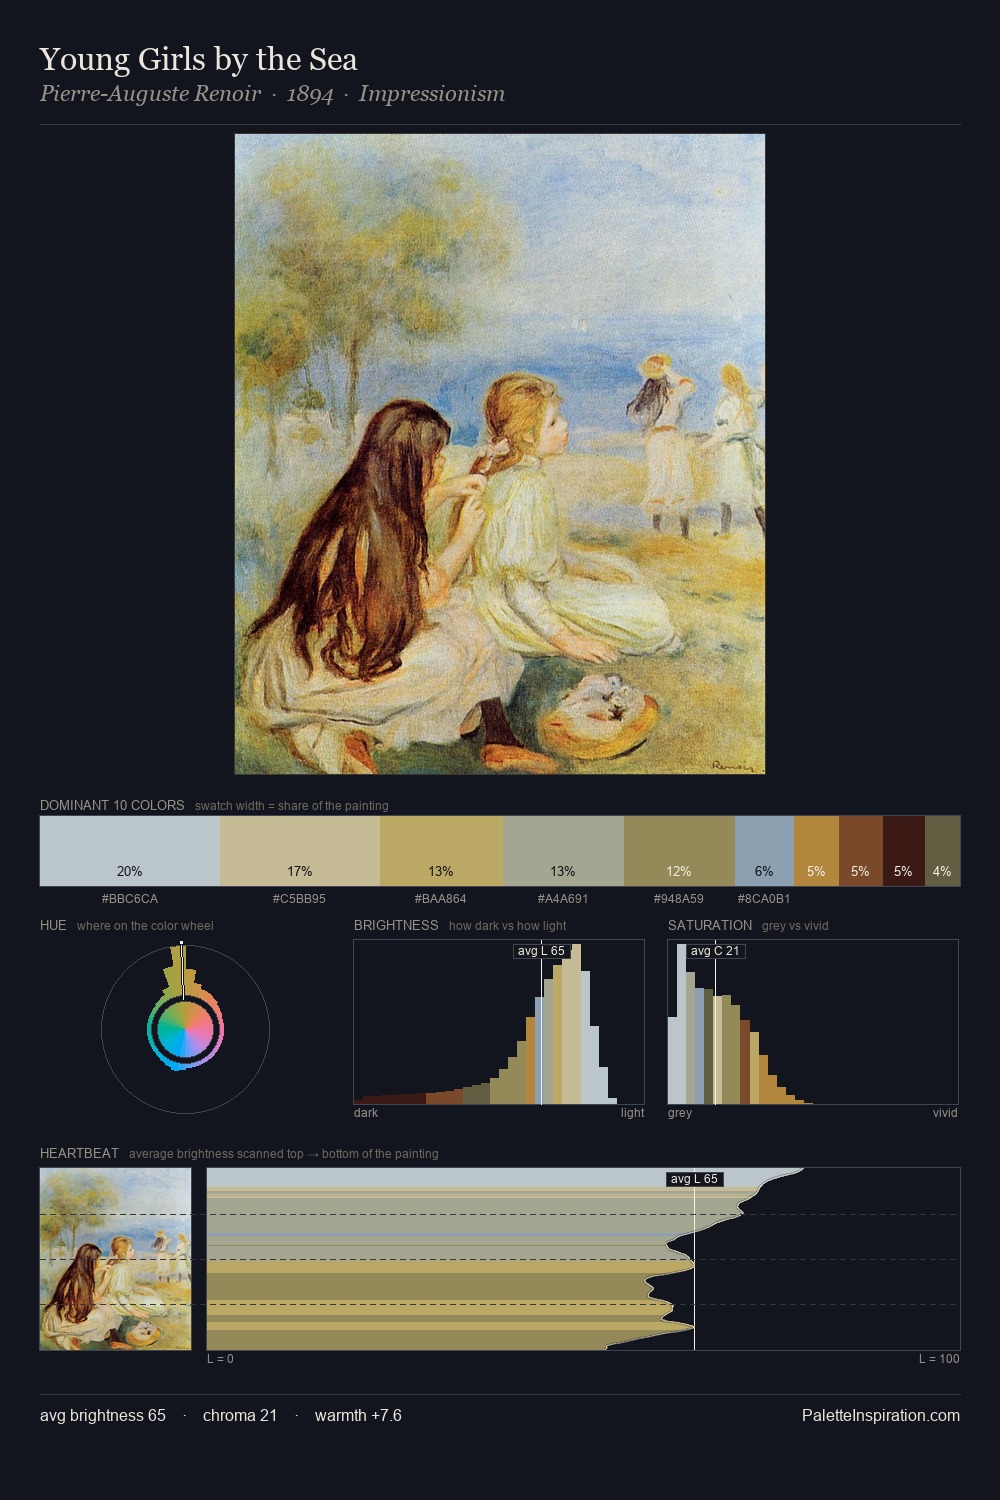
Task: Click the brightness histogram chart
Action: [x=499, y=1022]
